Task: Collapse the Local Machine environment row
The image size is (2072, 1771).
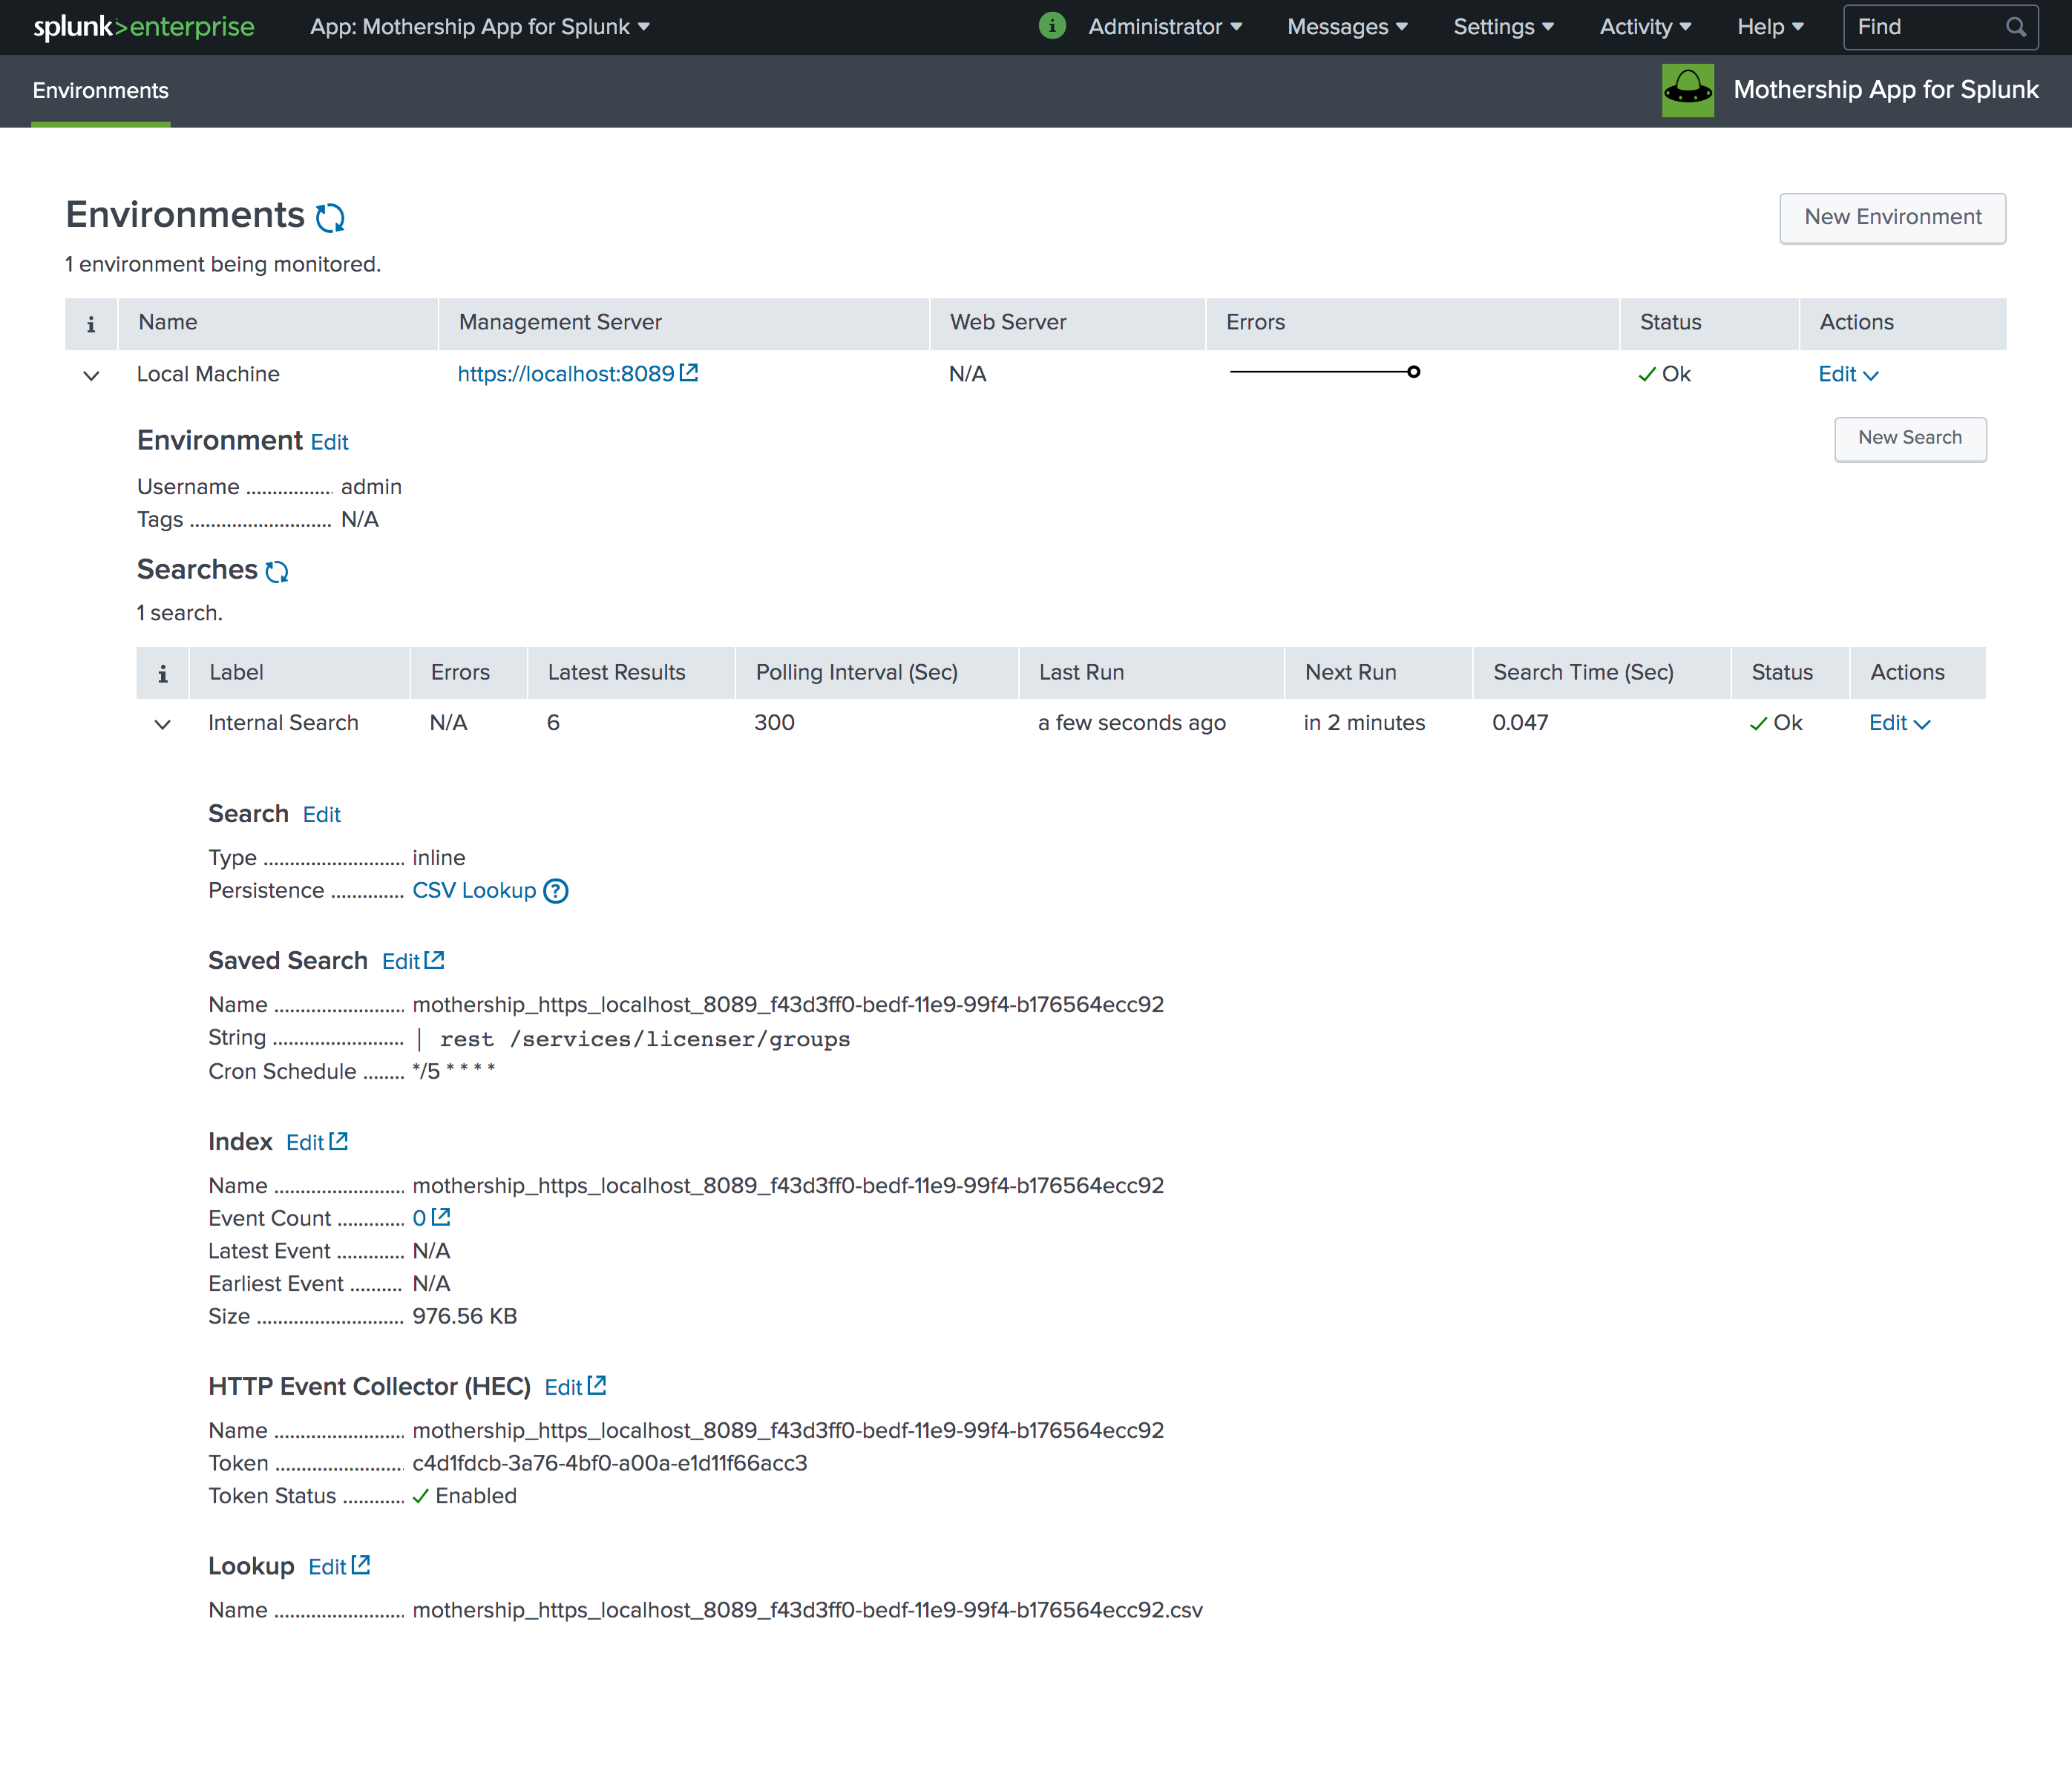Action: (x=91, y=376)
